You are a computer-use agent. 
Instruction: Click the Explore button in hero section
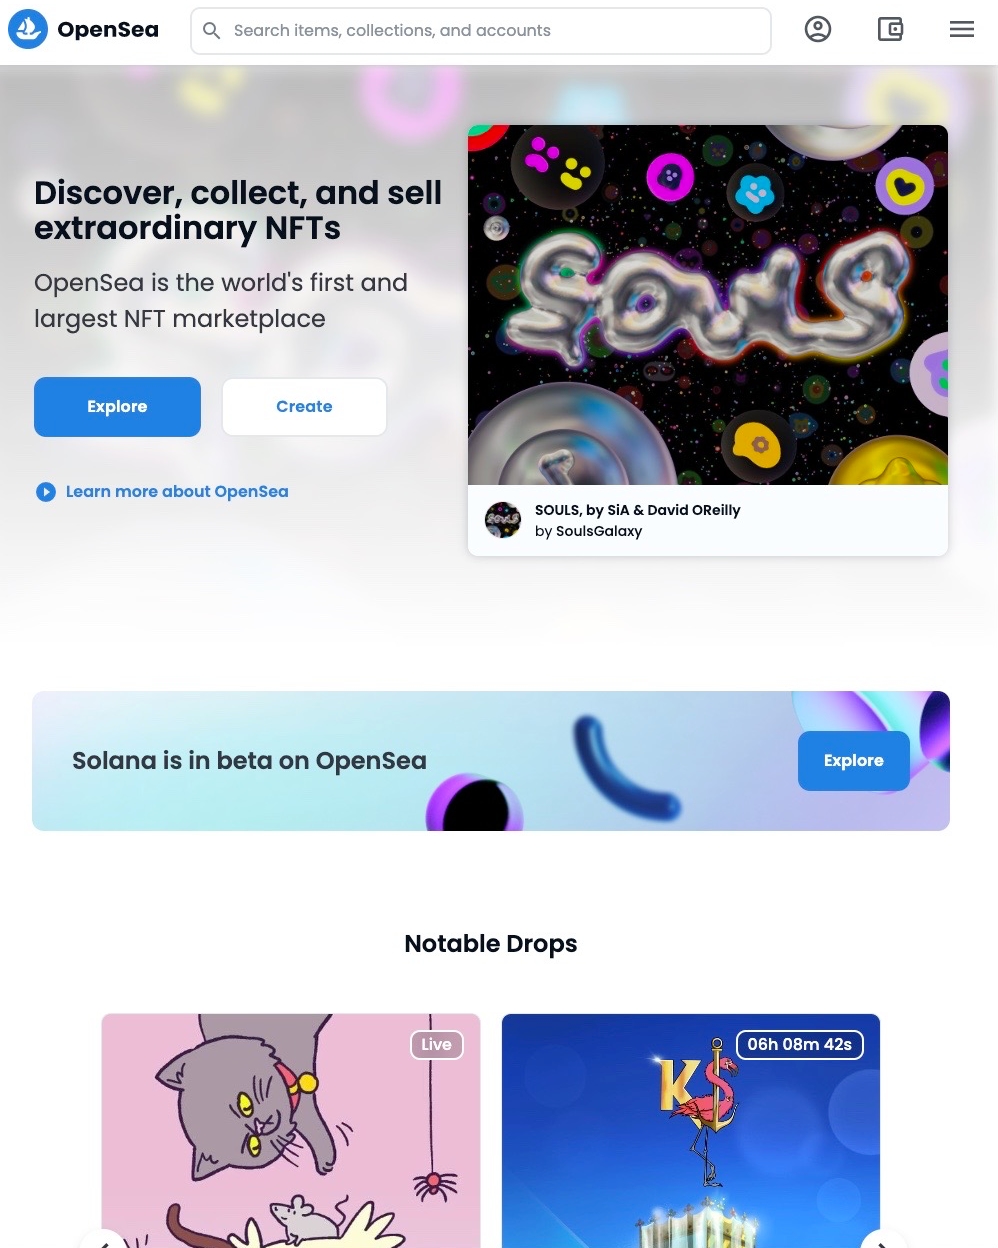(x=117, y=407)
